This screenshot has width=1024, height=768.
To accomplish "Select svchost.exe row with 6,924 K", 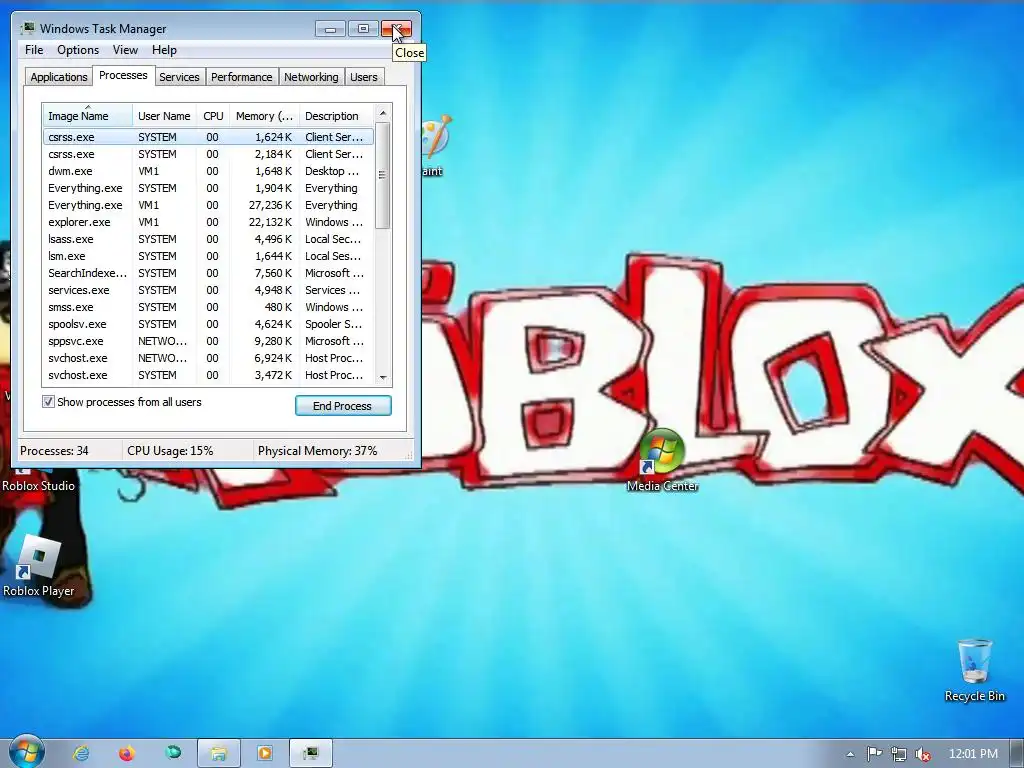I will point(208,358).
